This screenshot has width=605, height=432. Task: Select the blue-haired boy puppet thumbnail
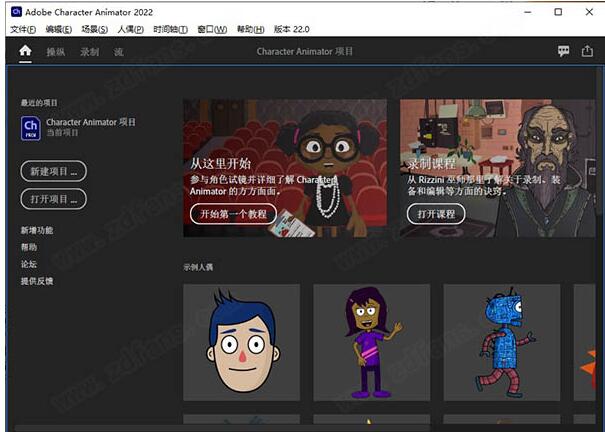pos(242,343)
